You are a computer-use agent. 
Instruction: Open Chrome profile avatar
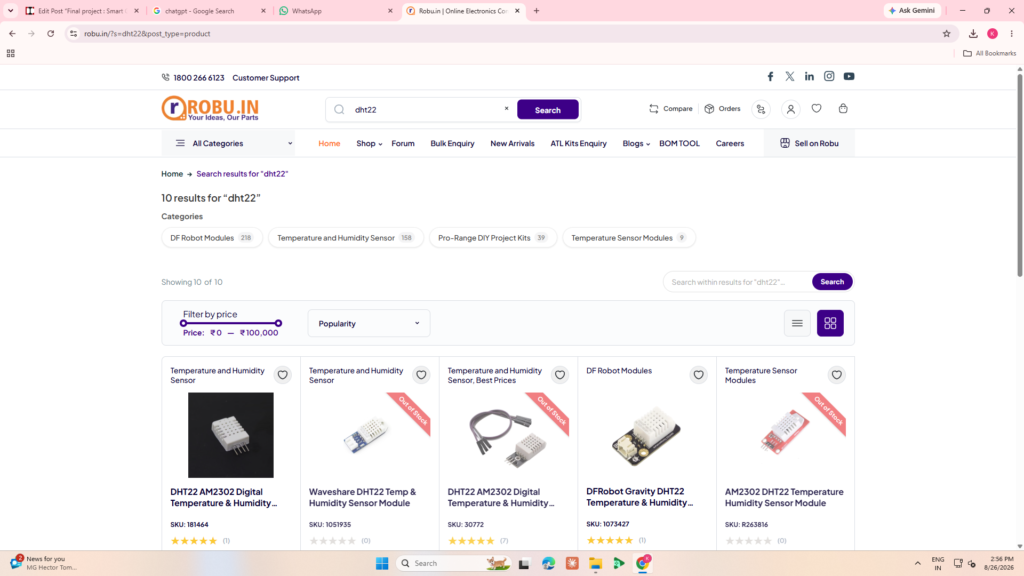(x=993, y=33)
